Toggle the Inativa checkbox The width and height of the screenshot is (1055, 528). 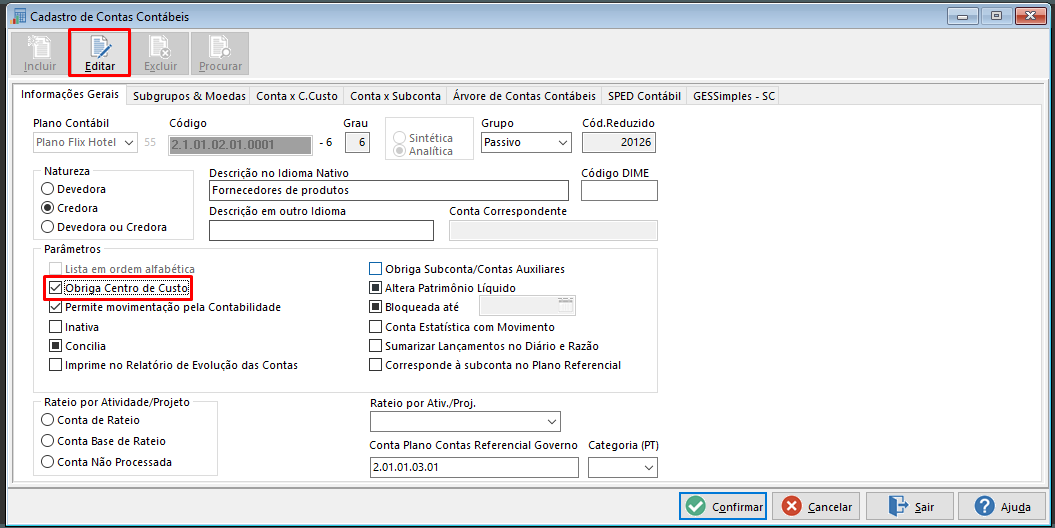click(x=55, y=327)
